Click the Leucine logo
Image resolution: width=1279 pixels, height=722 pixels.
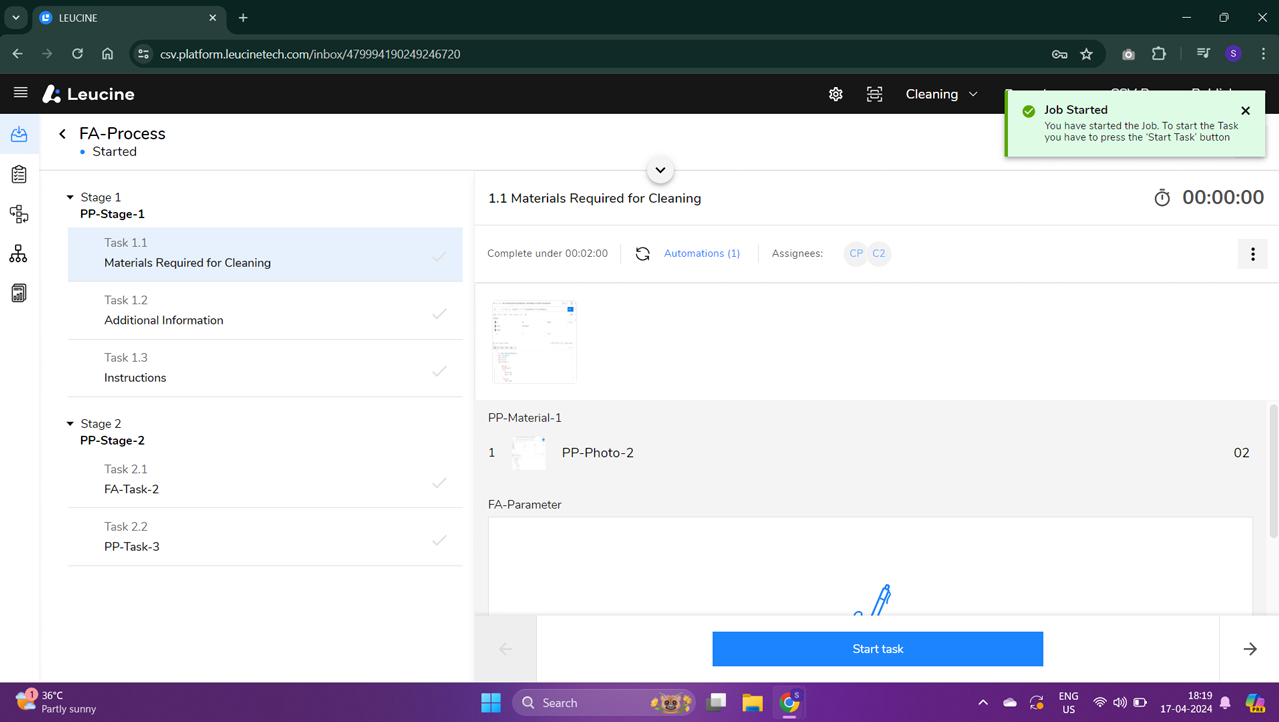coord(88,94)
